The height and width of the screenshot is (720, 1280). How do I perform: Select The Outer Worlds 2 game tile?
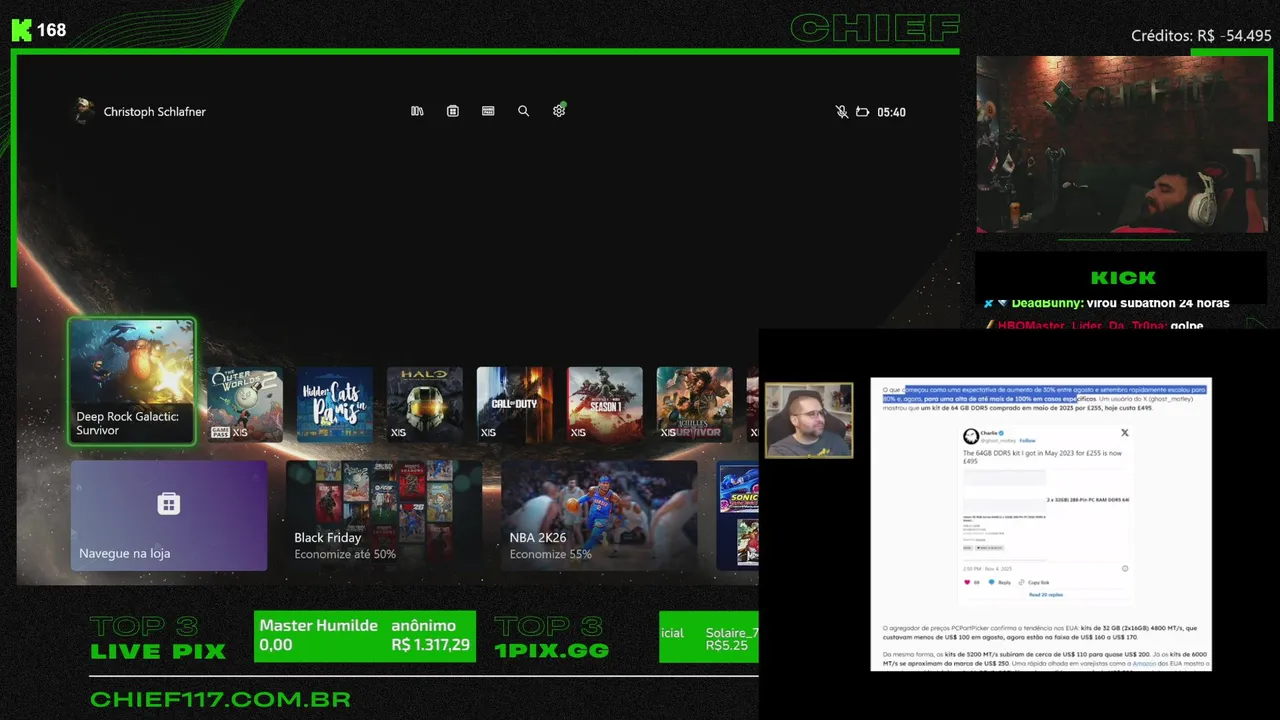(244, 404)
